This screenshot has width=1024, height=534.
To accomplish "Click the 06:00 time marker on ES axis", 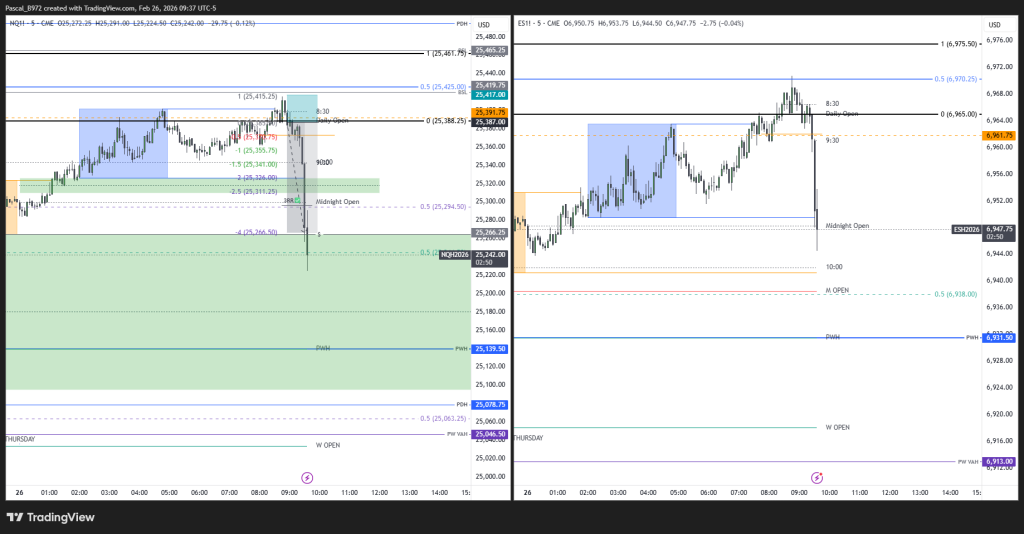I will [x=708, y=493].
